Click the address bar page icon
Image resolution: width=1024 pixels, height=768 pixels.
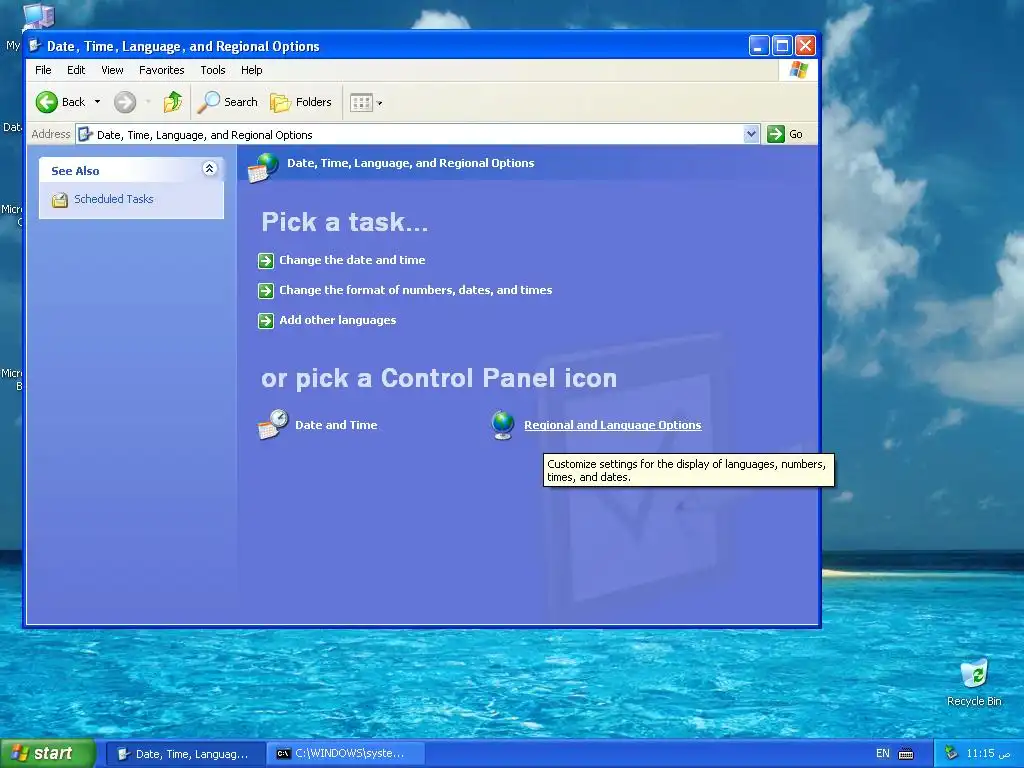(x=85, y=135)
